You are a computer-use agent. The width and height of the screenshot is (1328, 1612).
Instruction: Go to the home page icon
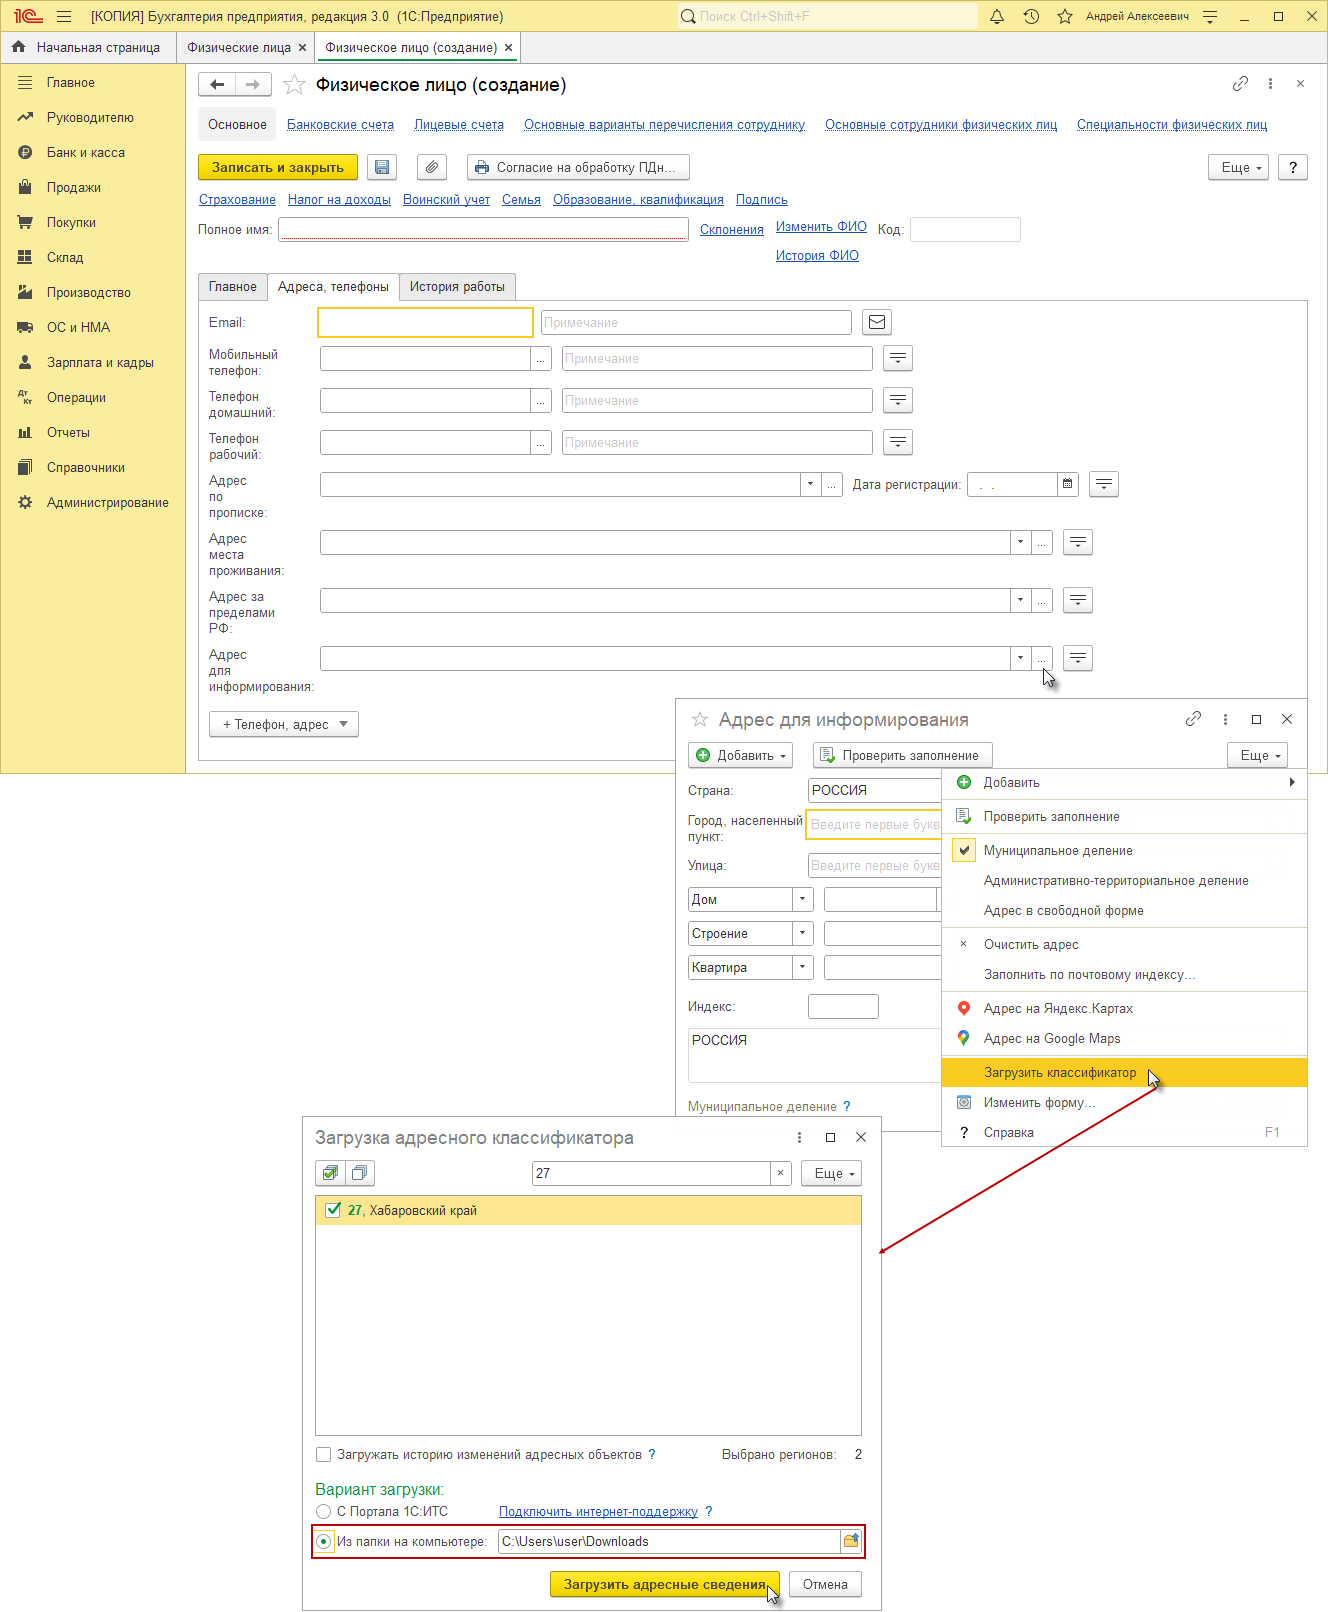[x=19, y=47]
